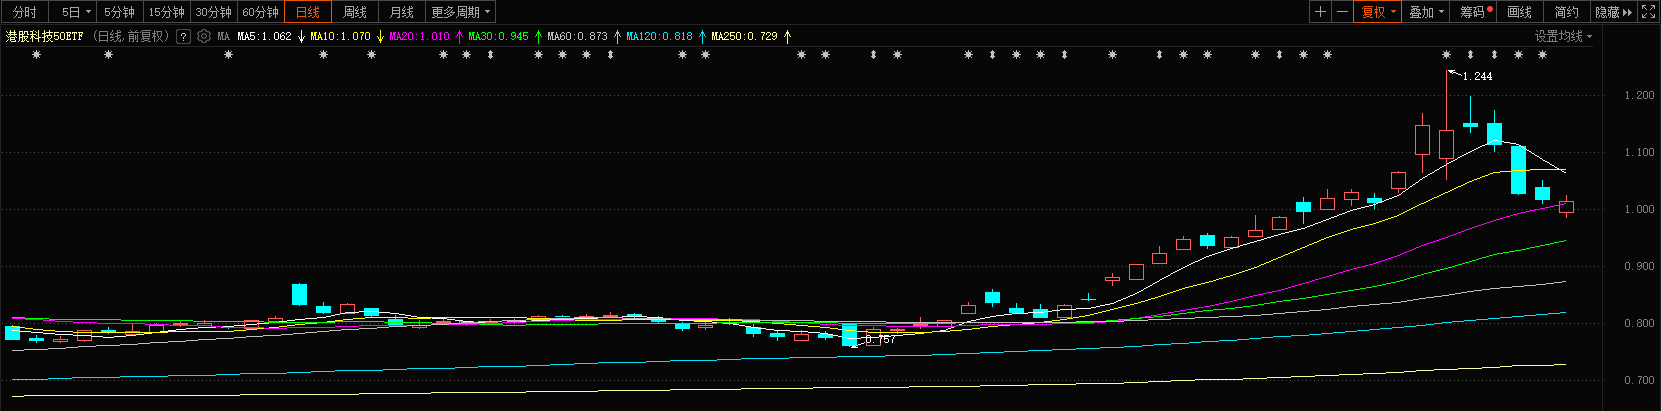Zoom in the chart with plus button

point(1321,12)
